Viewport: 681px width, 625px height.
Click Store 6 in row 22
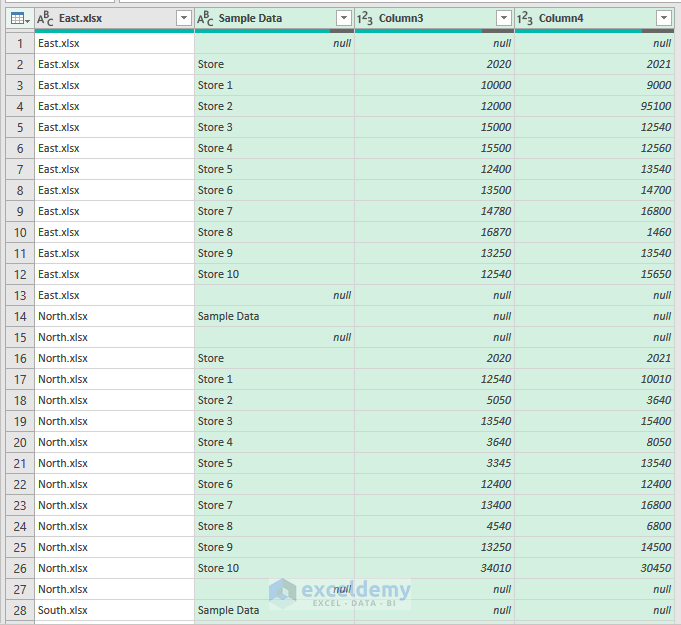[215, 484]
